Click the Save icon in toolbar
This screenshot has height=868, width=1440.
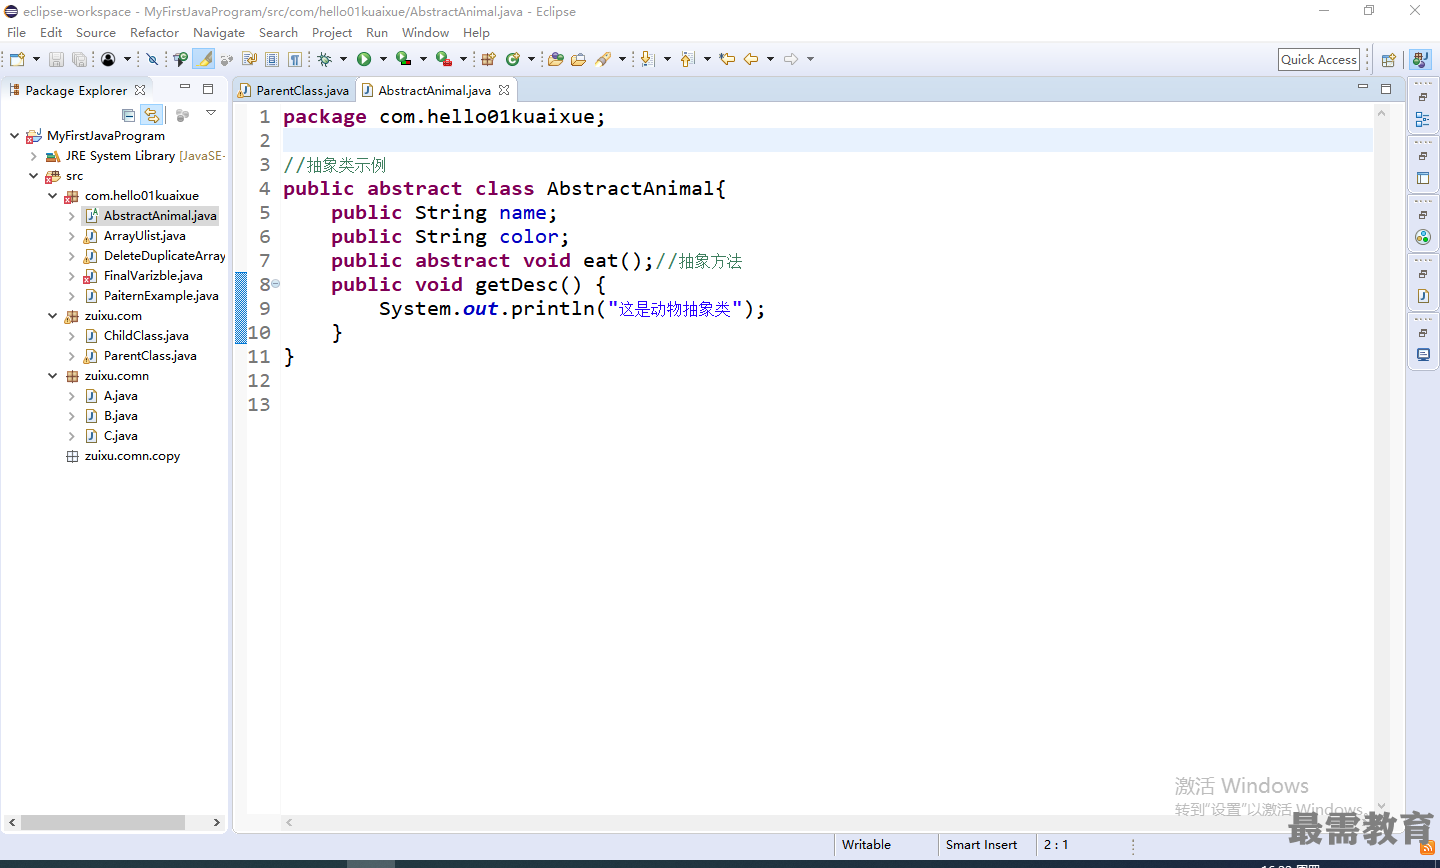pyautogui.click(x=56, y=59)
